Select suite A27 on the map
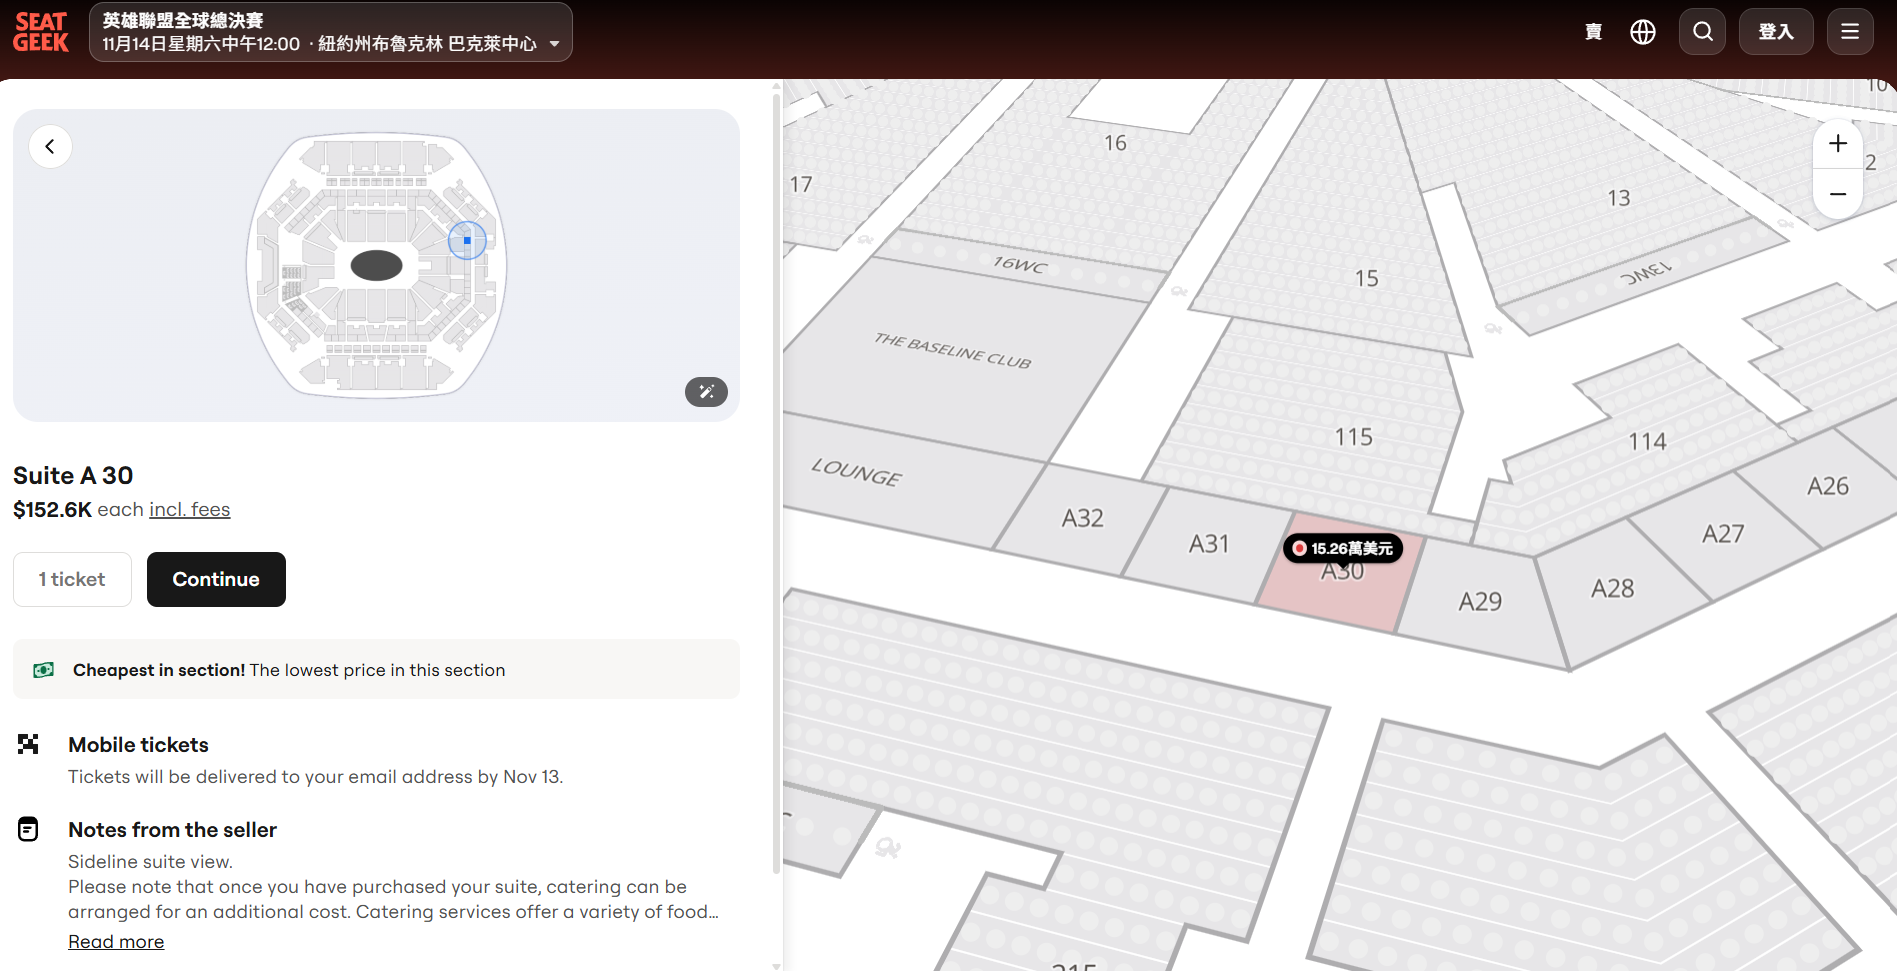The height and width of the screenshot is (971, 1897). (x=1723, y=533)
